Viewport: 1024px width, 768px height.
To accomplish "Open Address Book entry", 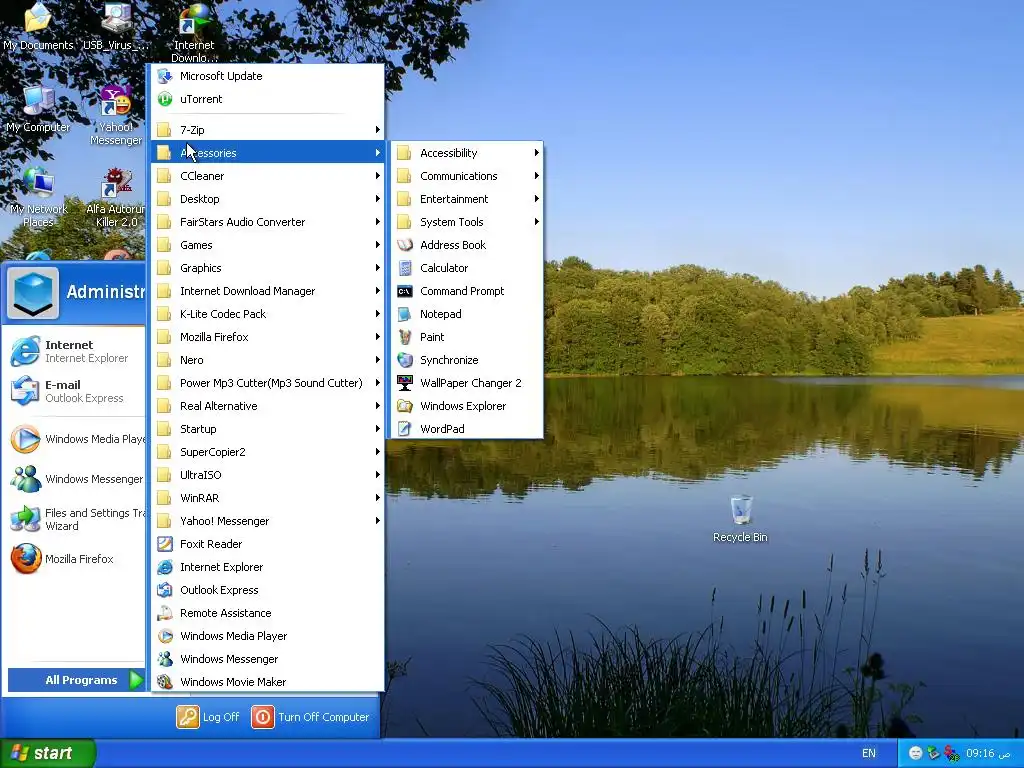I will tap(466, 245).
